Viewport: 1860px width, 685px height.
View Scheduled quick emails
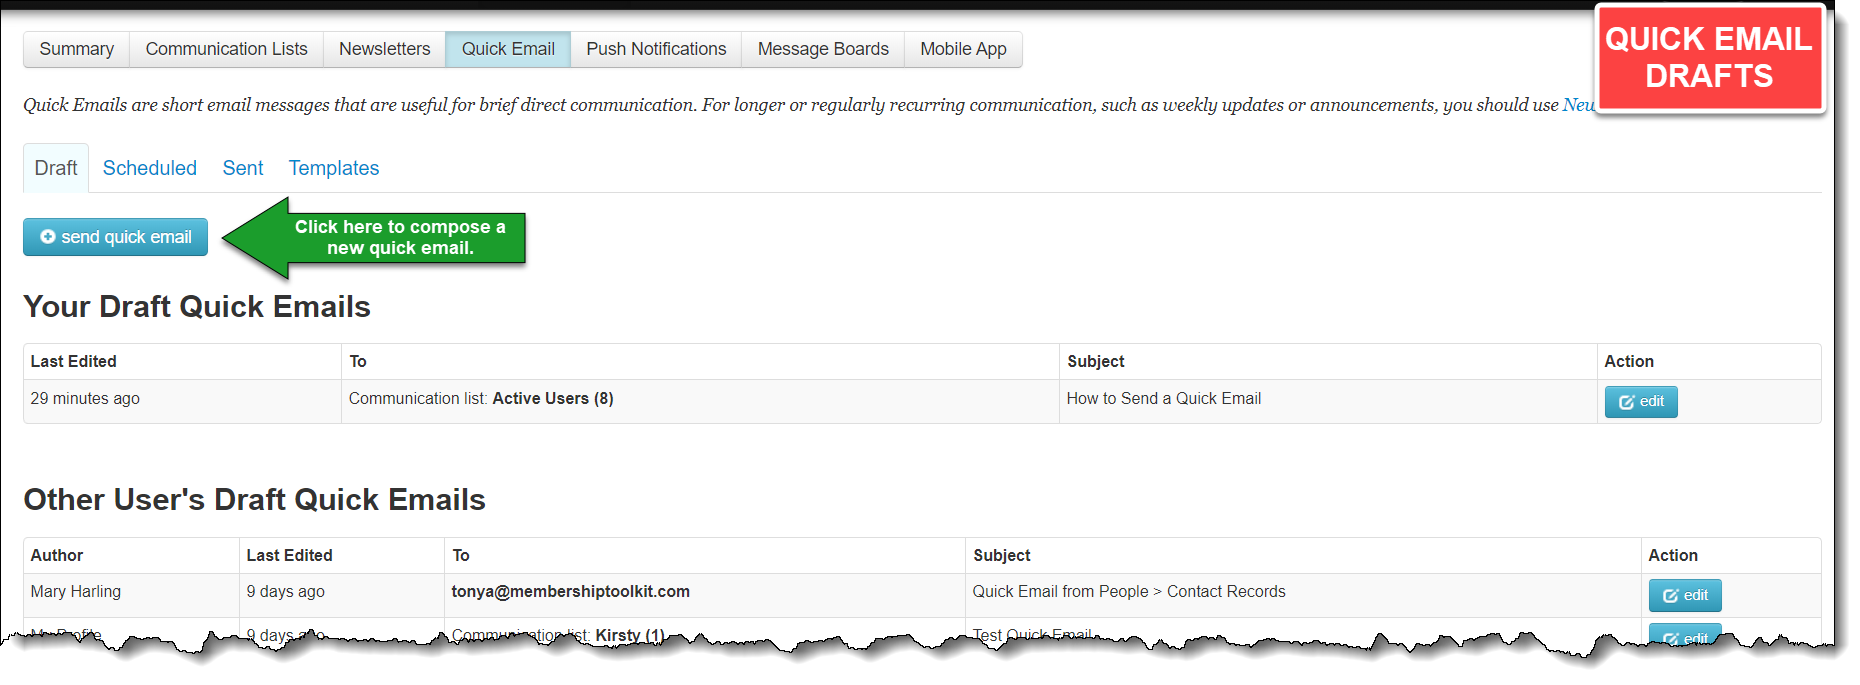(150, 168)
